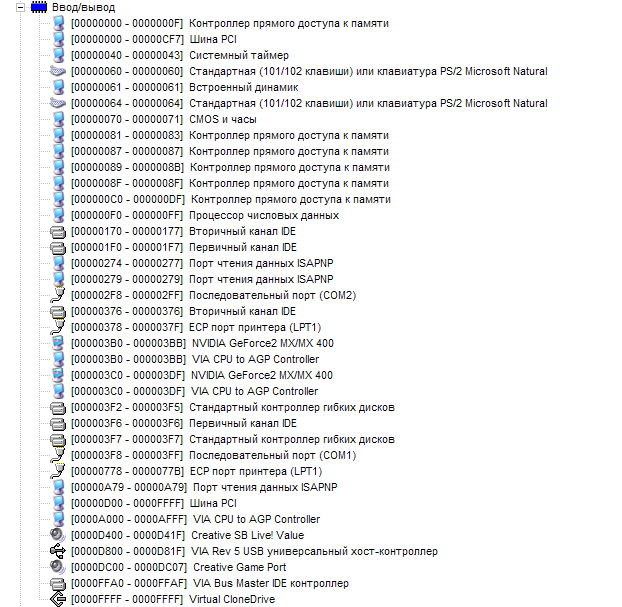
Task: Click the port icon for Последовательный порт (COM1)
Action: tap(58, 455)
